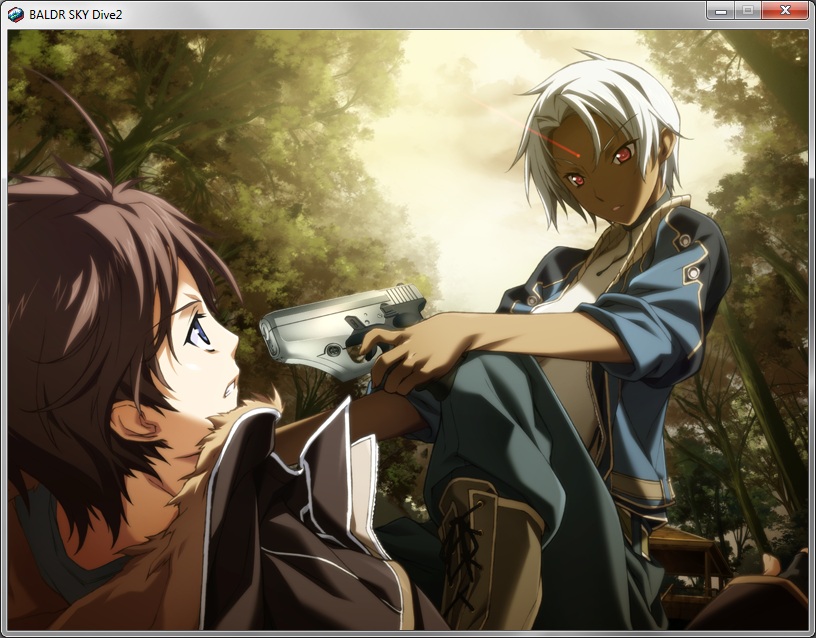Click the window title text BALDR SKY Dive2
Screen dimensions: 816x638
pyautogui.click(x=75, y=15)
